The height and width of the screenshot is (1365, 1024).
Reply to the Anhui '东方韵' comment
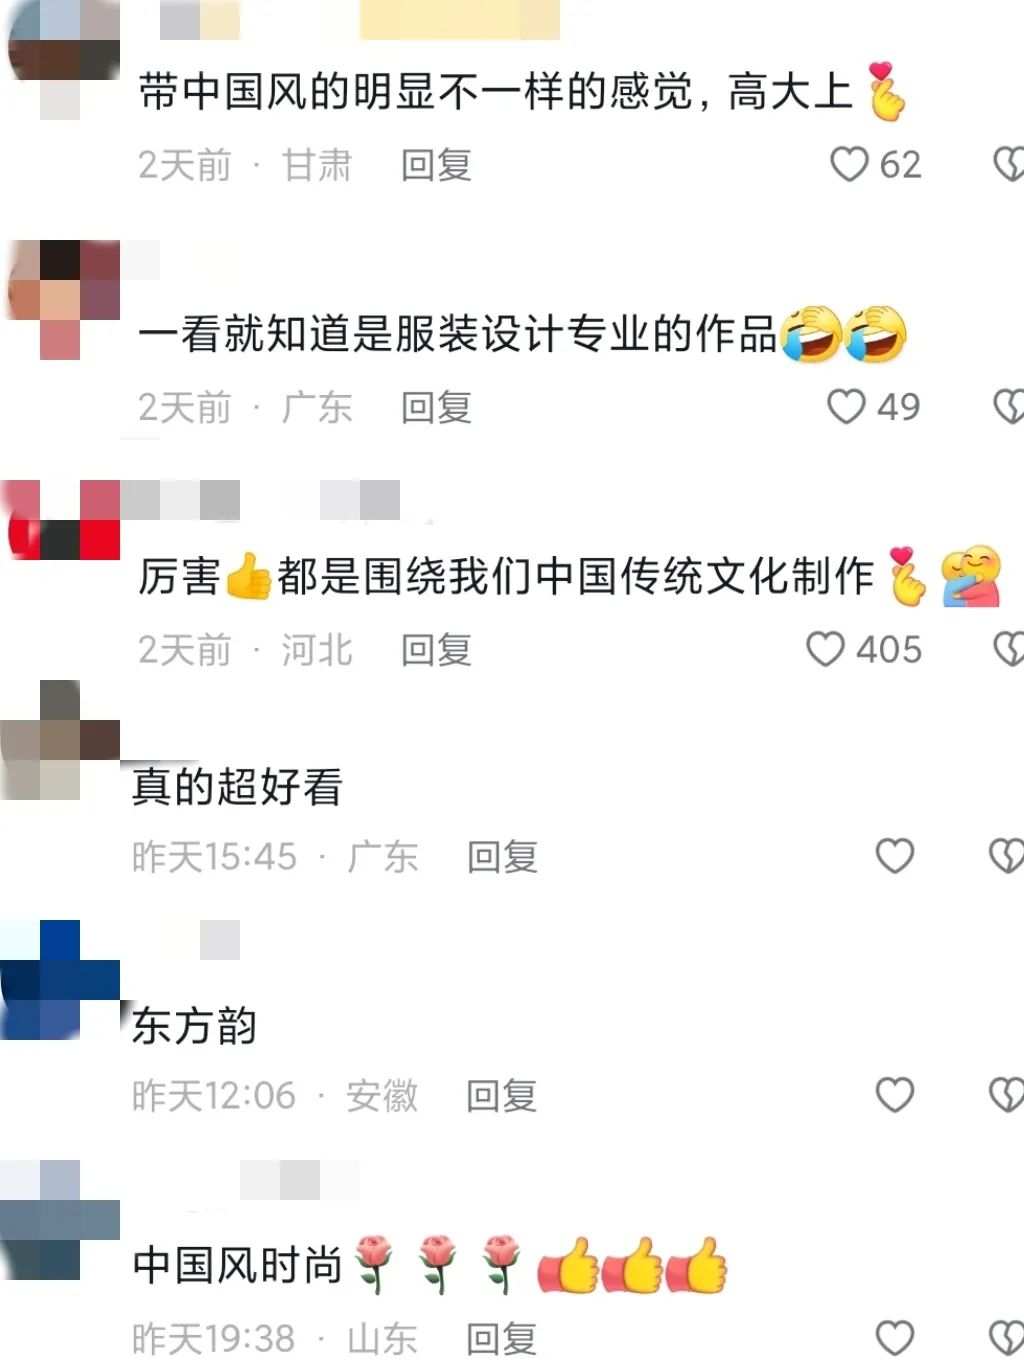502,1096
